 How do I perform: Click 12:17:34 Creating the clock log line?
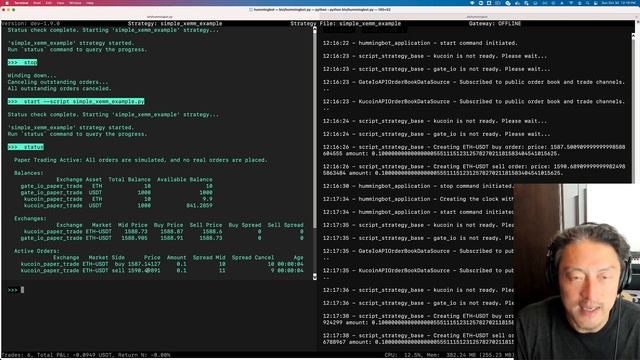[x=418, y=199]
